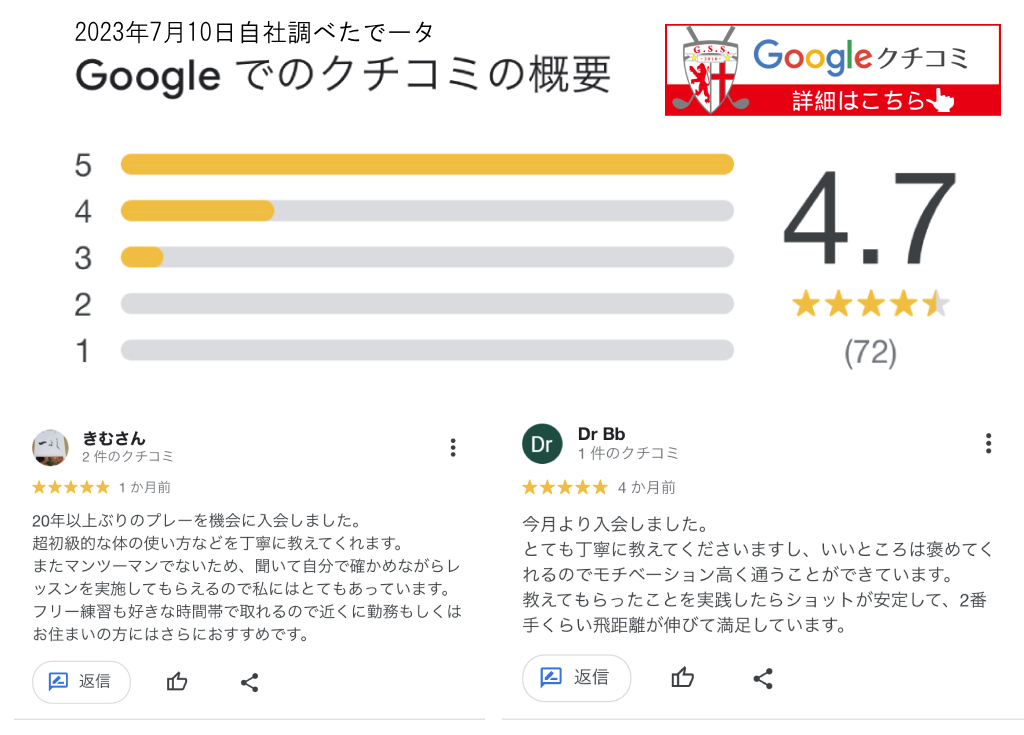Open the three-dot menu on きむさん's review
This screenshot has height=735, width=1024.
point(453,447)
